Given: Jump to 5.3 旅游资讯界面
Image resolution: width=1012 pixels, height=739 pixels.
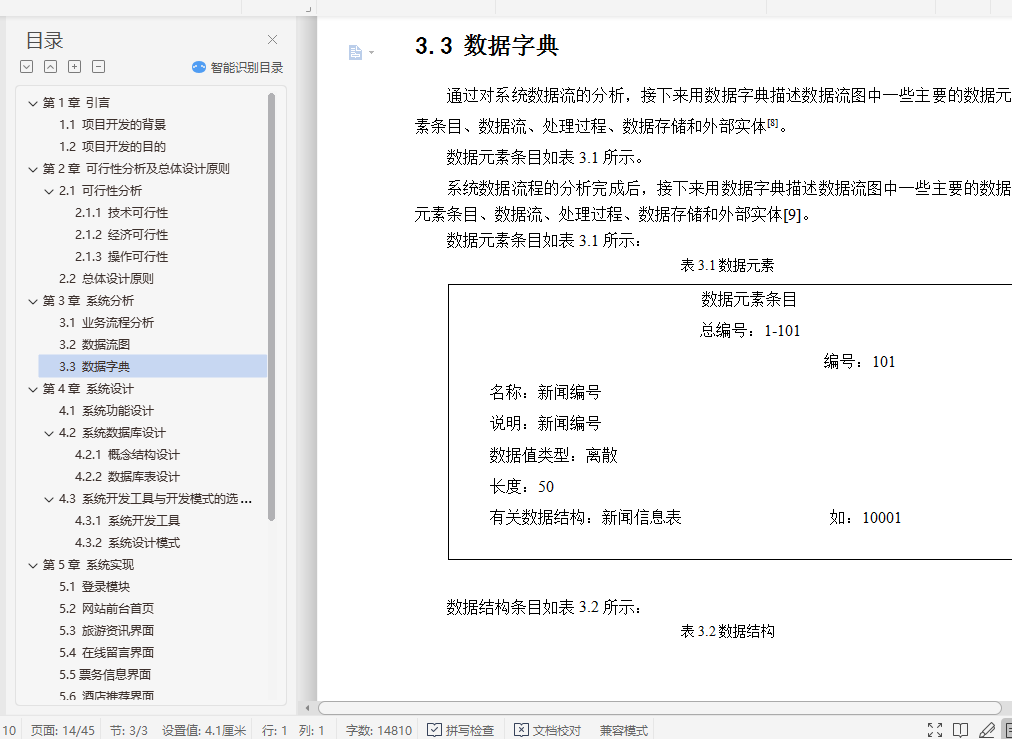Looking at the screenshot, I should [106, 631].
